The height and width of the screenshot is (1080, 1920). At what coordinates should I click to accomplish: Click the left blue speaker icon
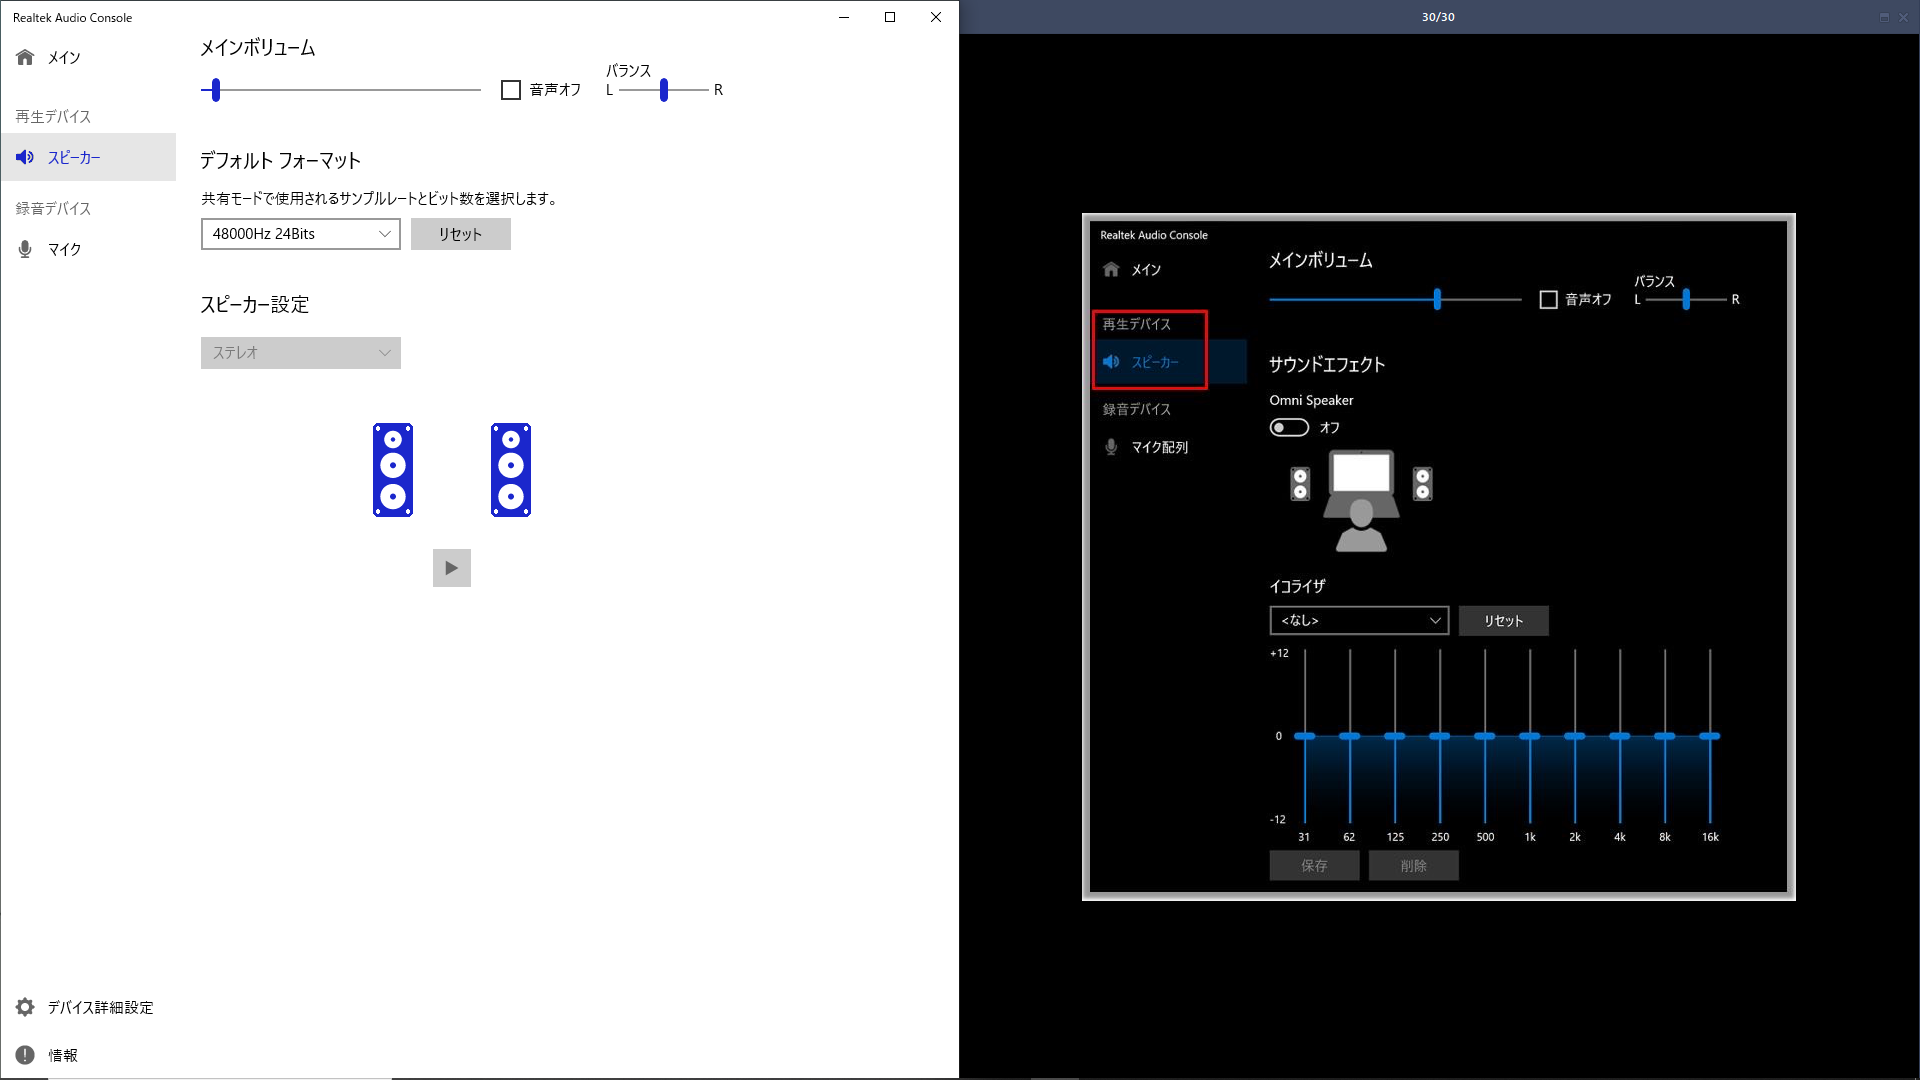tap(393, 470)
